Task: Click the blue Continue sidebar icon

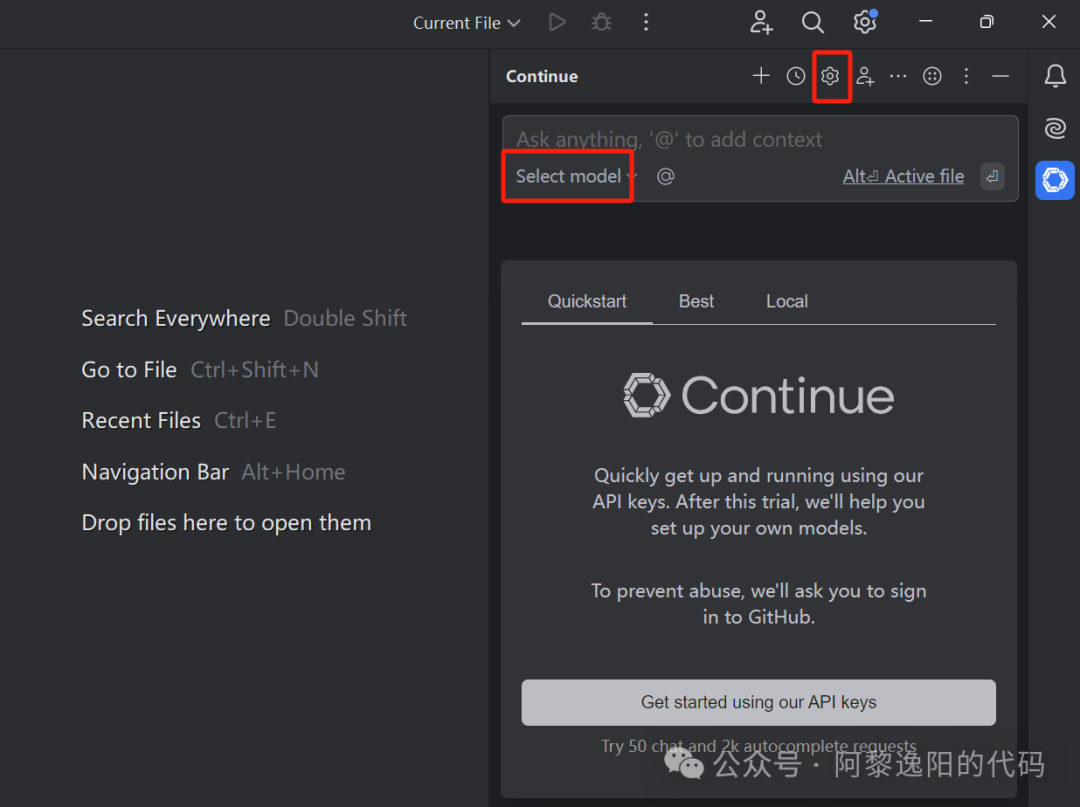Action: click(1055, 180)
